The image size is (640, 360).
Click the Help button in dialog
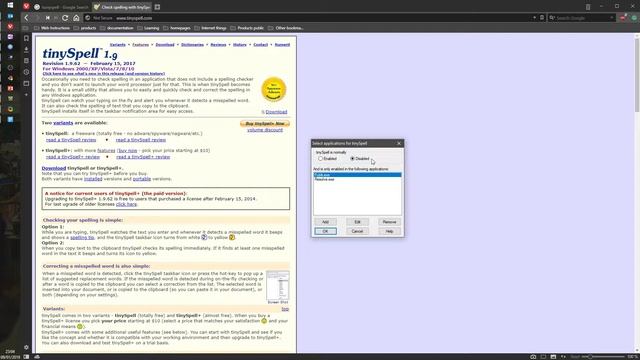(x=389, y=231)
